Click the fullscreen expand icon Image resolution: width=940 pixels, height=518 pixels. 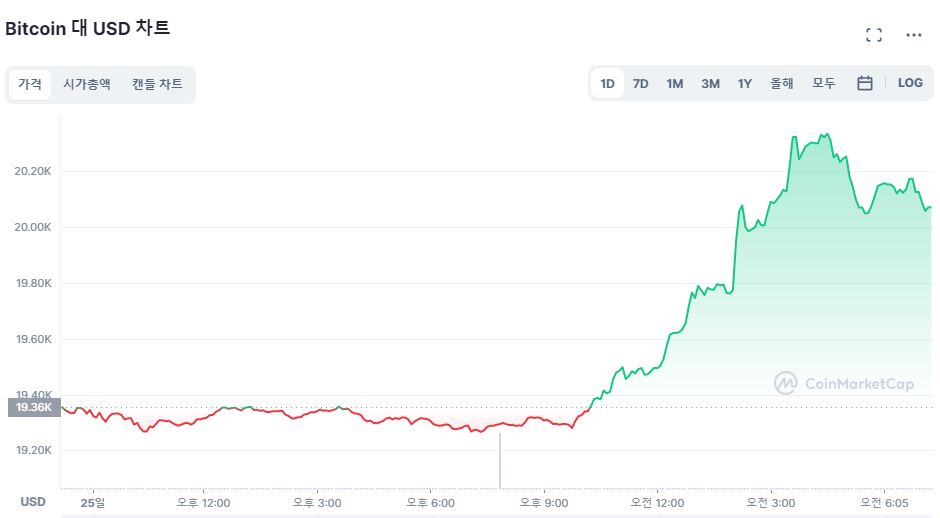click(x=873, y=35)
